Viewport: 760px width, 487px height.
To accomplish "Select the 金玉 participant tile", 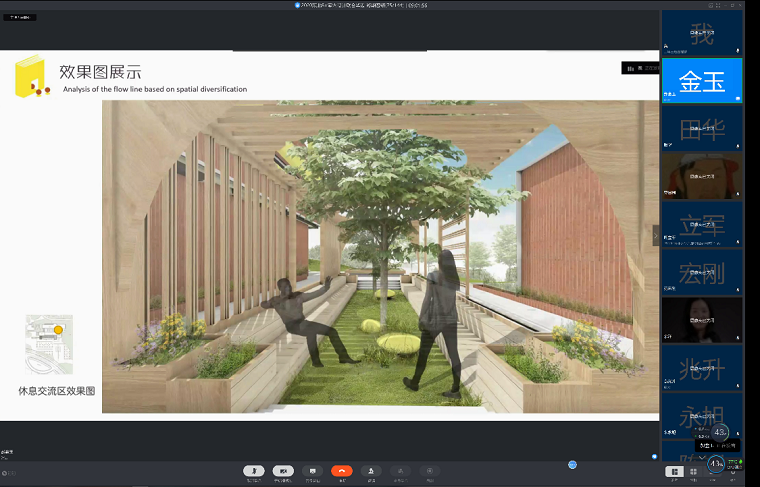I will pyautogui.click(x=701, y=80).
